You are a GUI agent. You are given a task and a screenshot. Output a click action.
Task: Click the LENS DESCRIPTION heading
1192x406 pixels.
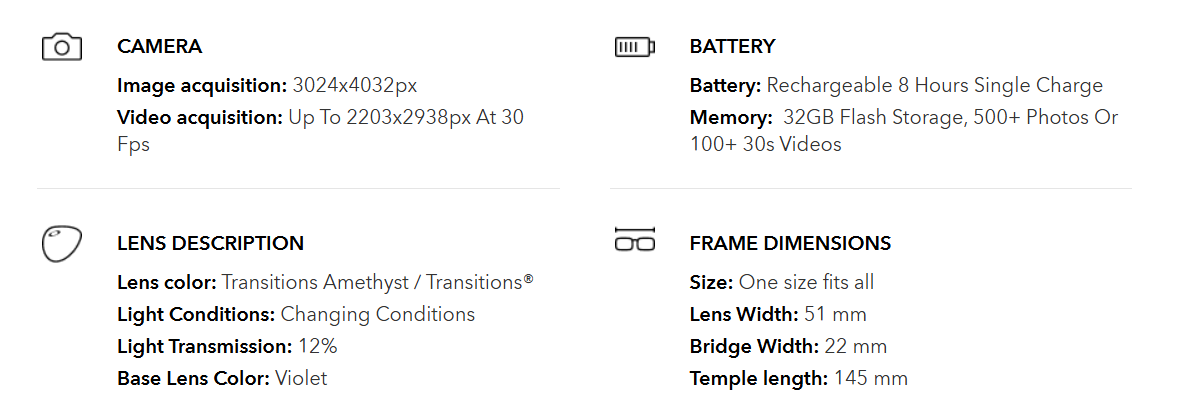pyautogui.click(x=210, y=243)
